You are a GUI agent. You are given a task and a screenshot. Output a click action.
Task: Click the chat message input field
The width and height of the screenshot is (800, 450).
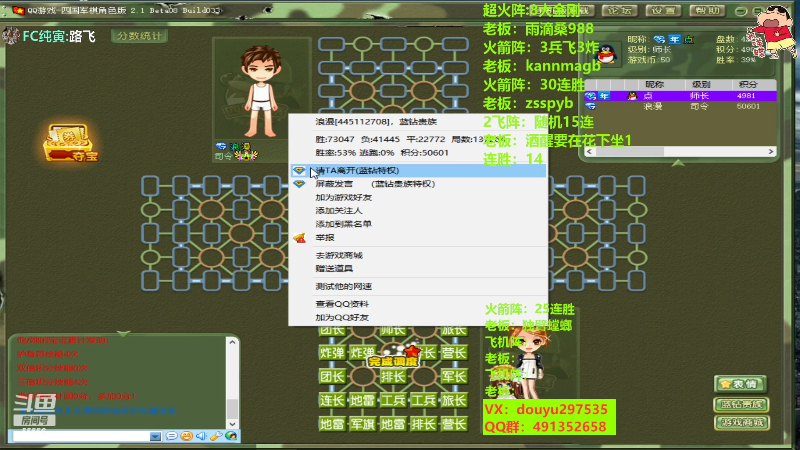point(82,436)
